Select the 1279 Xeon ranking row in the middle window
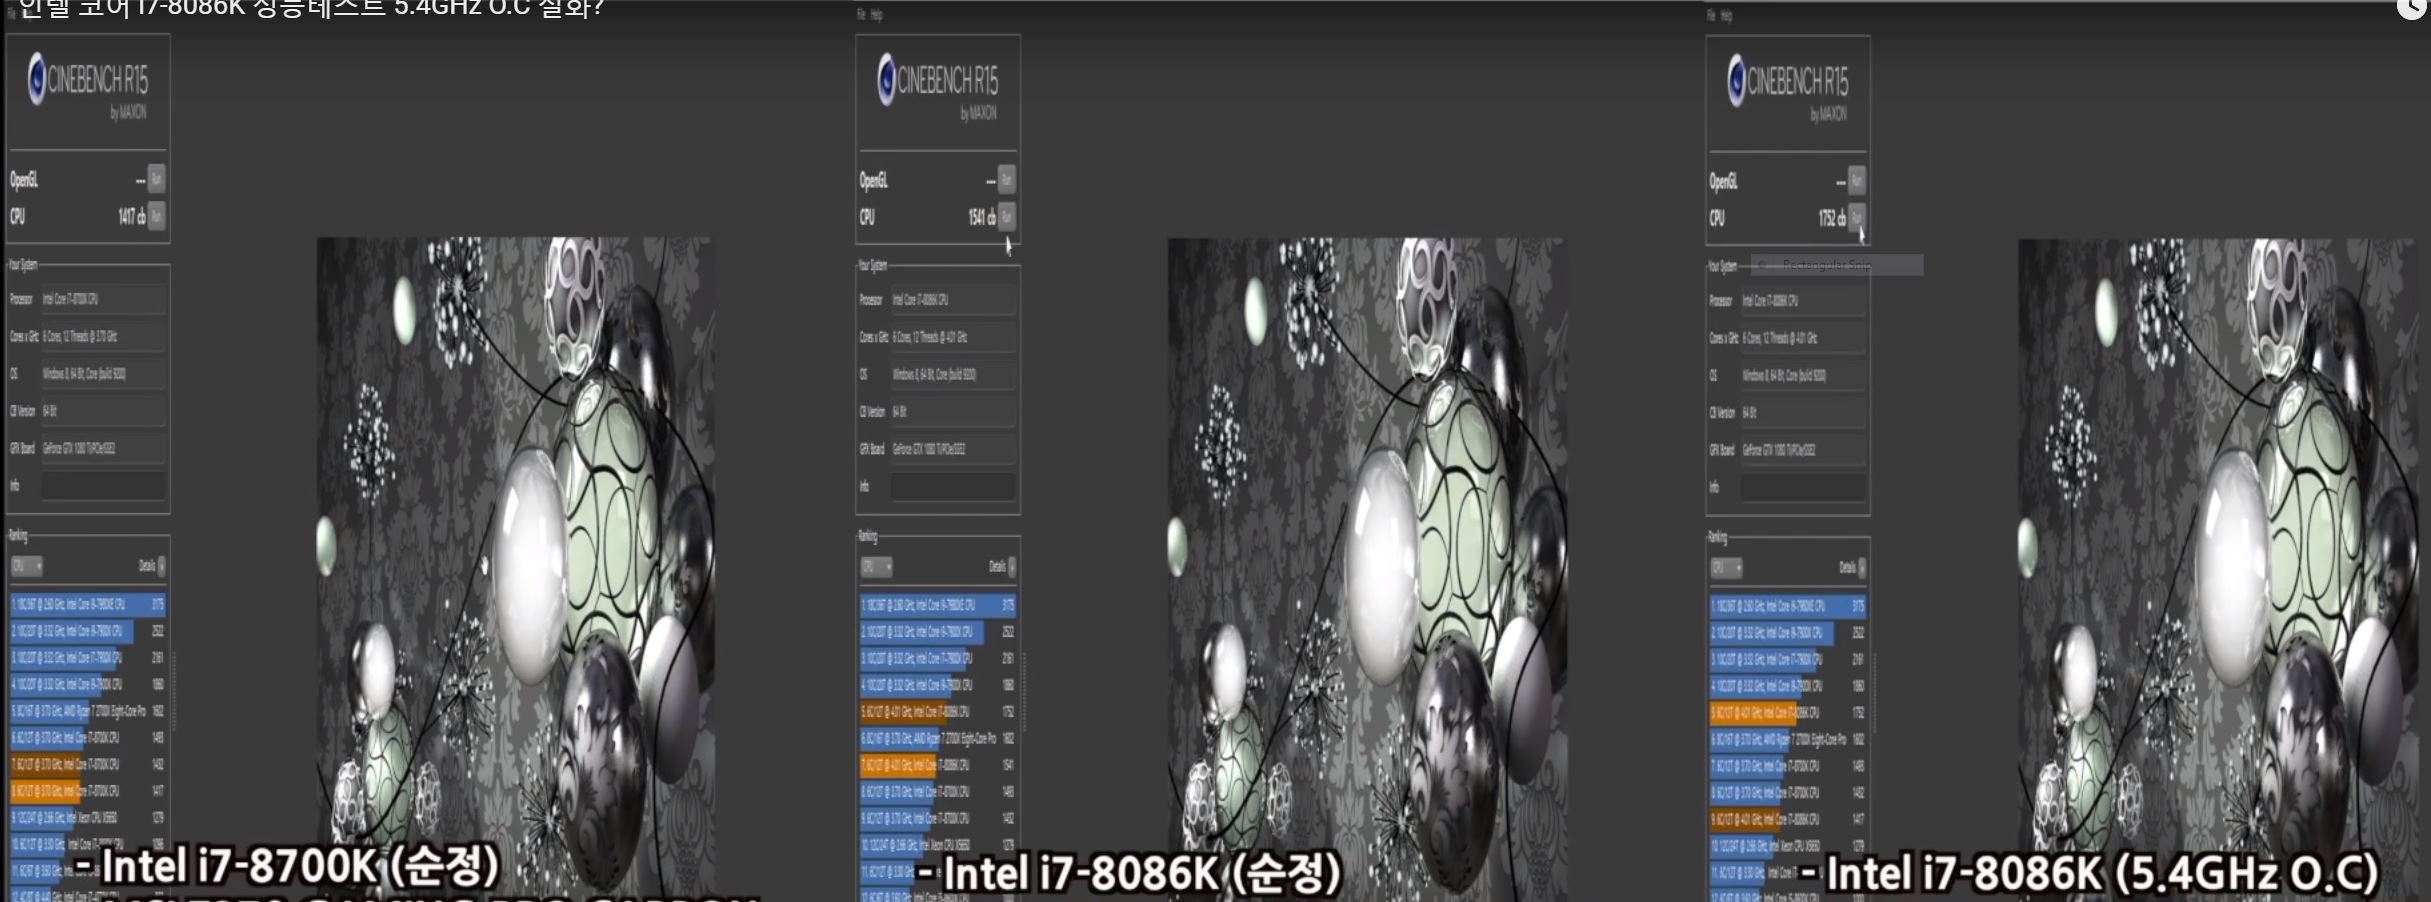The height and width of the screenshot is (902, 2431). coord(938,845)
